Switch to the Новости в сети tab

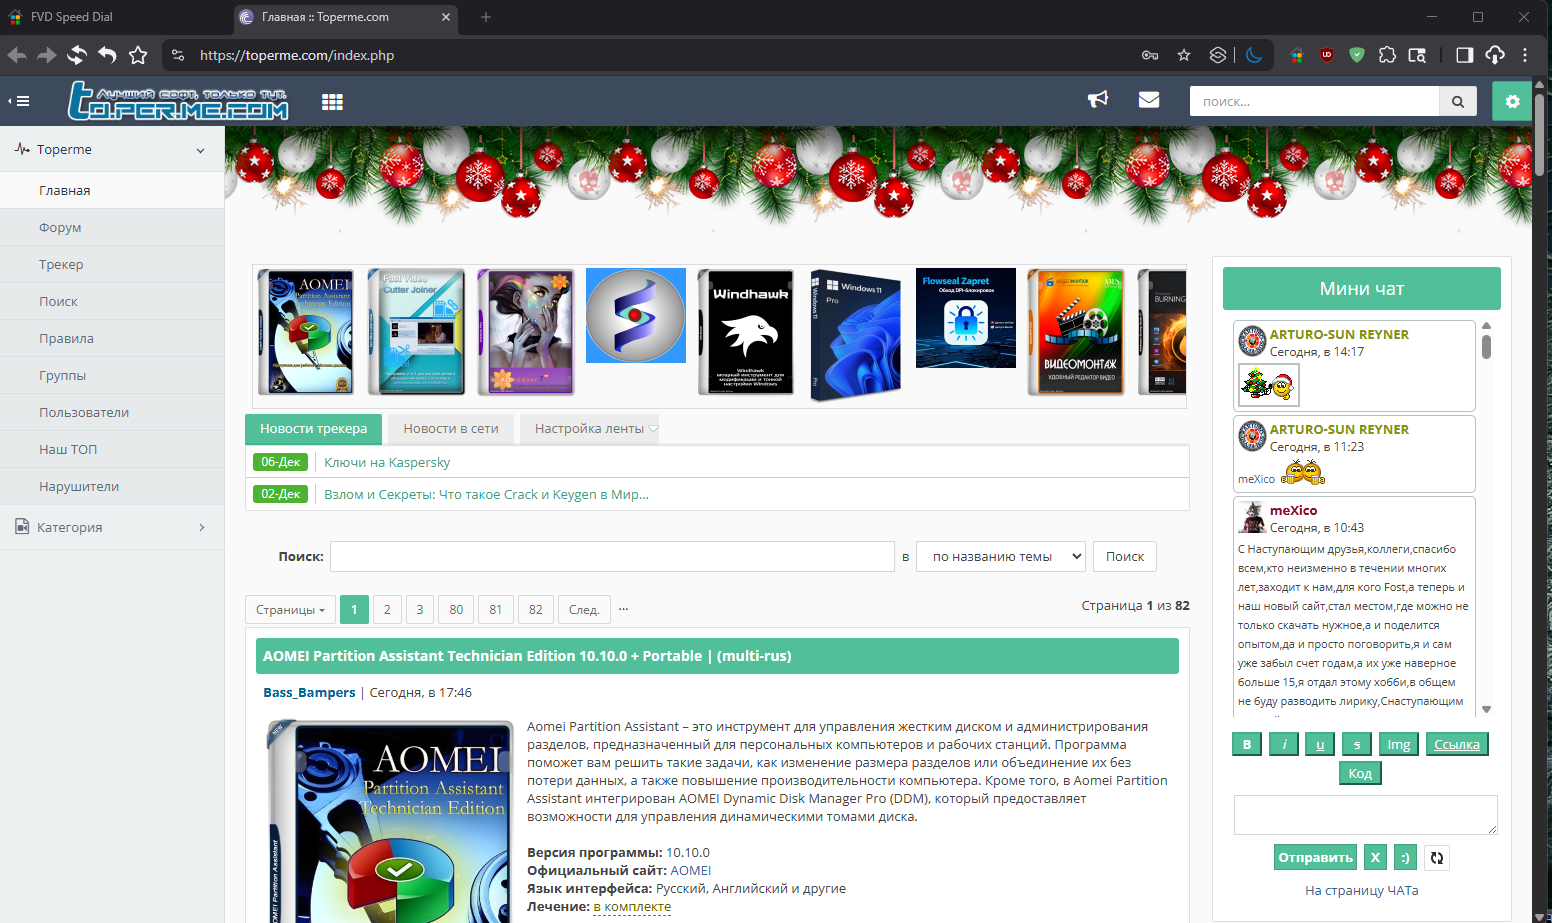(451, 429)
